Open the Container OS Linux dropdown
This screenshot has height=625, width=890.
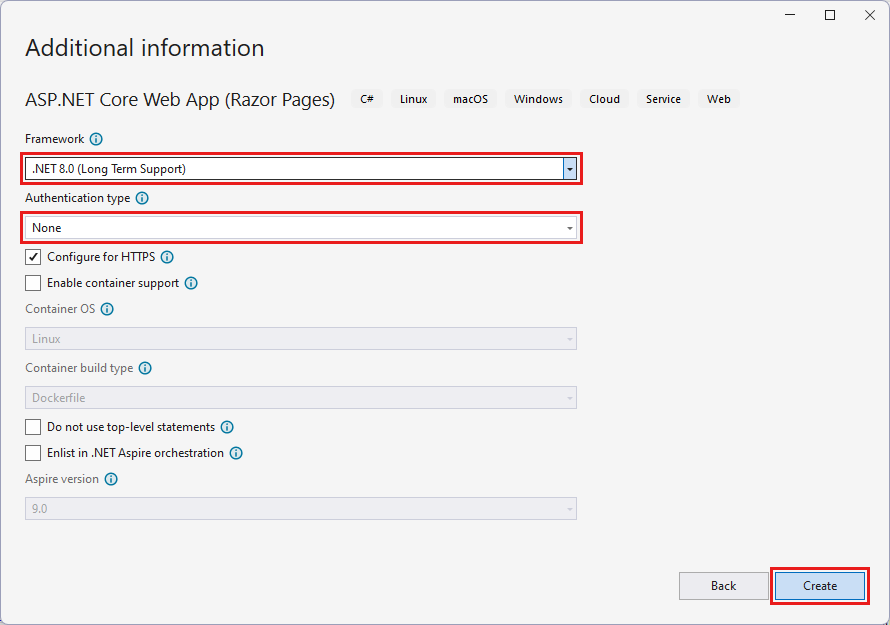300,339
